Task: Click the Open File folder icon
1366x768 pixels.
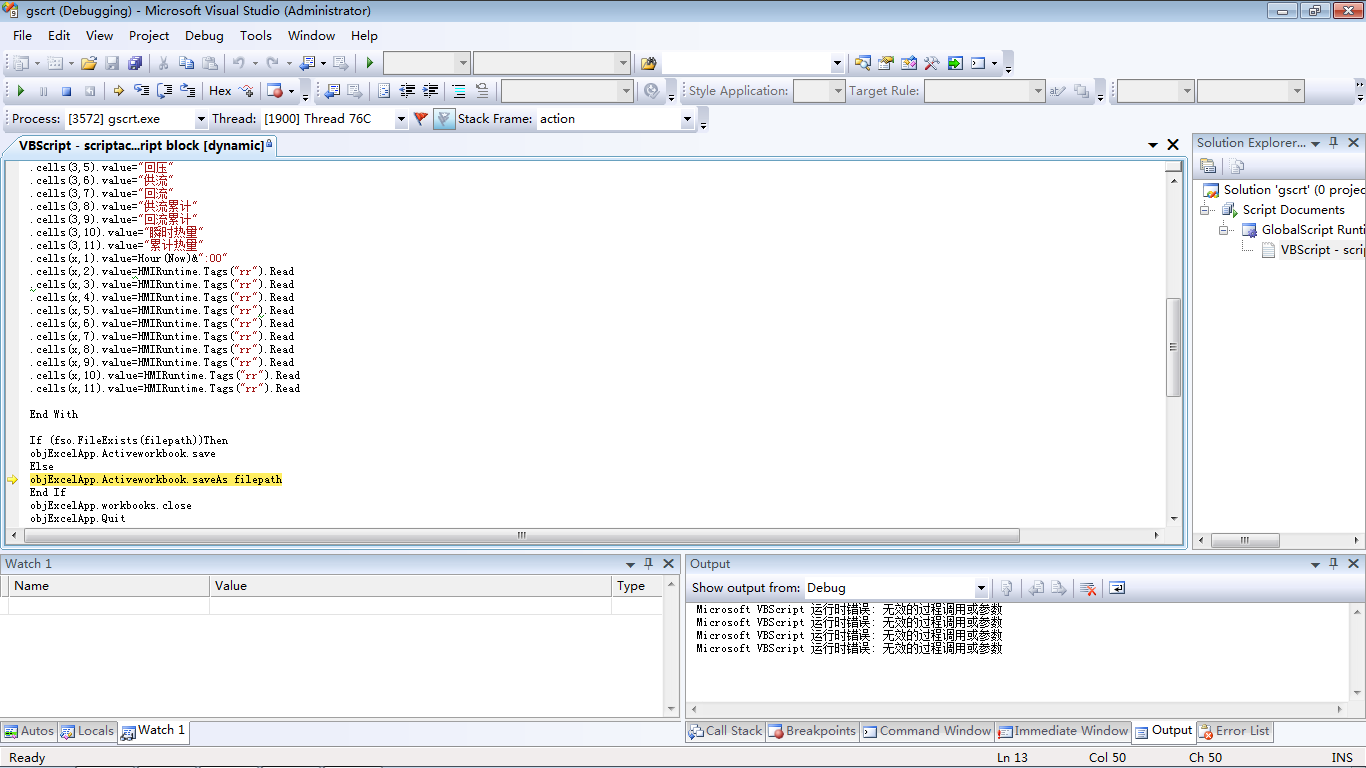Action: [89, 63]
